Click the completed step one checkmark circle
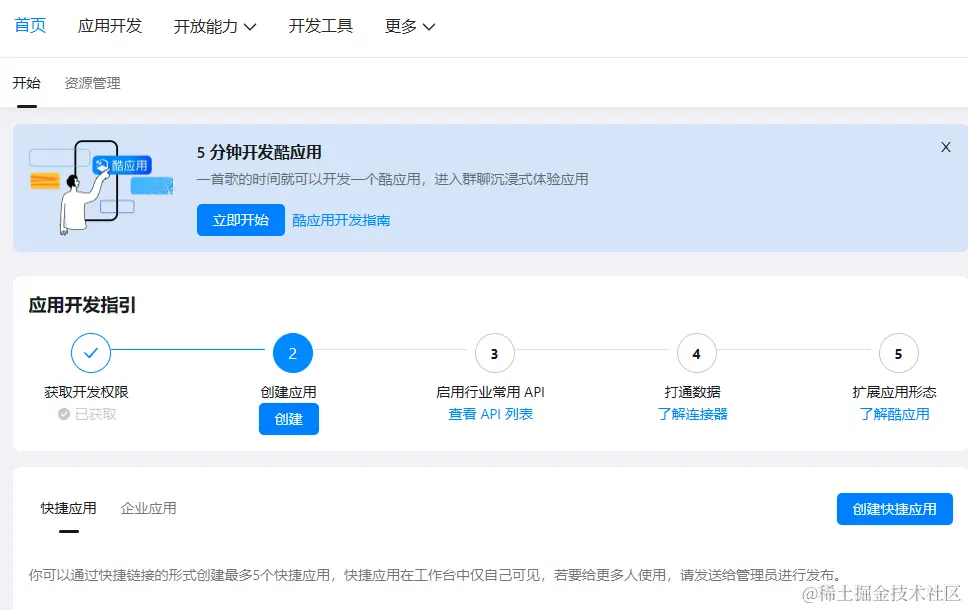This screenshot has height=610, width=968. tap(91, 353)
